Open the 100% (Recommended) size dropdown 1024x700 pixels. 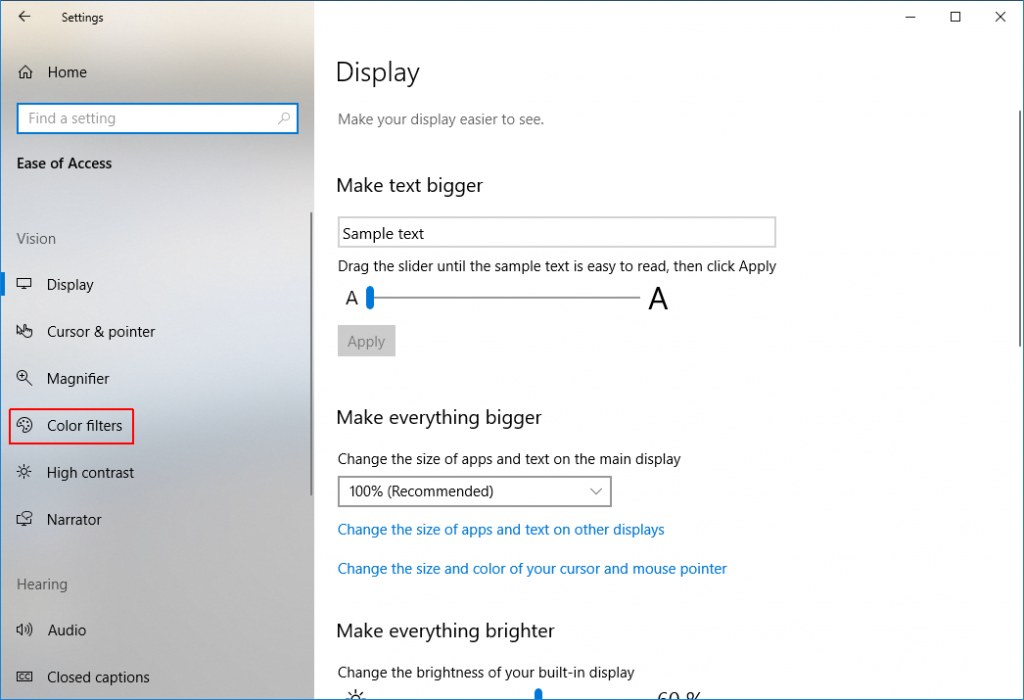coord(474,491)
